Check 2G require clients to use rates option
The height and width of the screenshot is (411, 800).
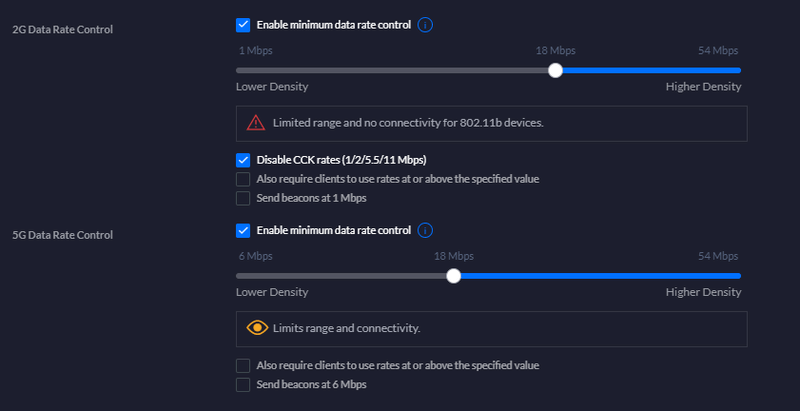point(243,179)
